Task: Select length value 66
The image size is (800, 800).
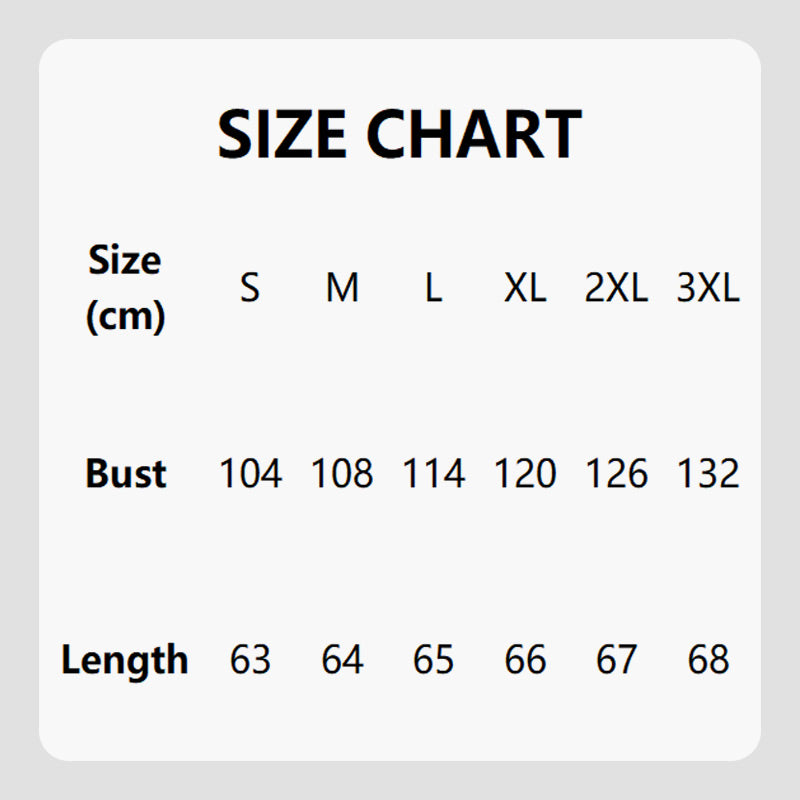Action: 525,660
